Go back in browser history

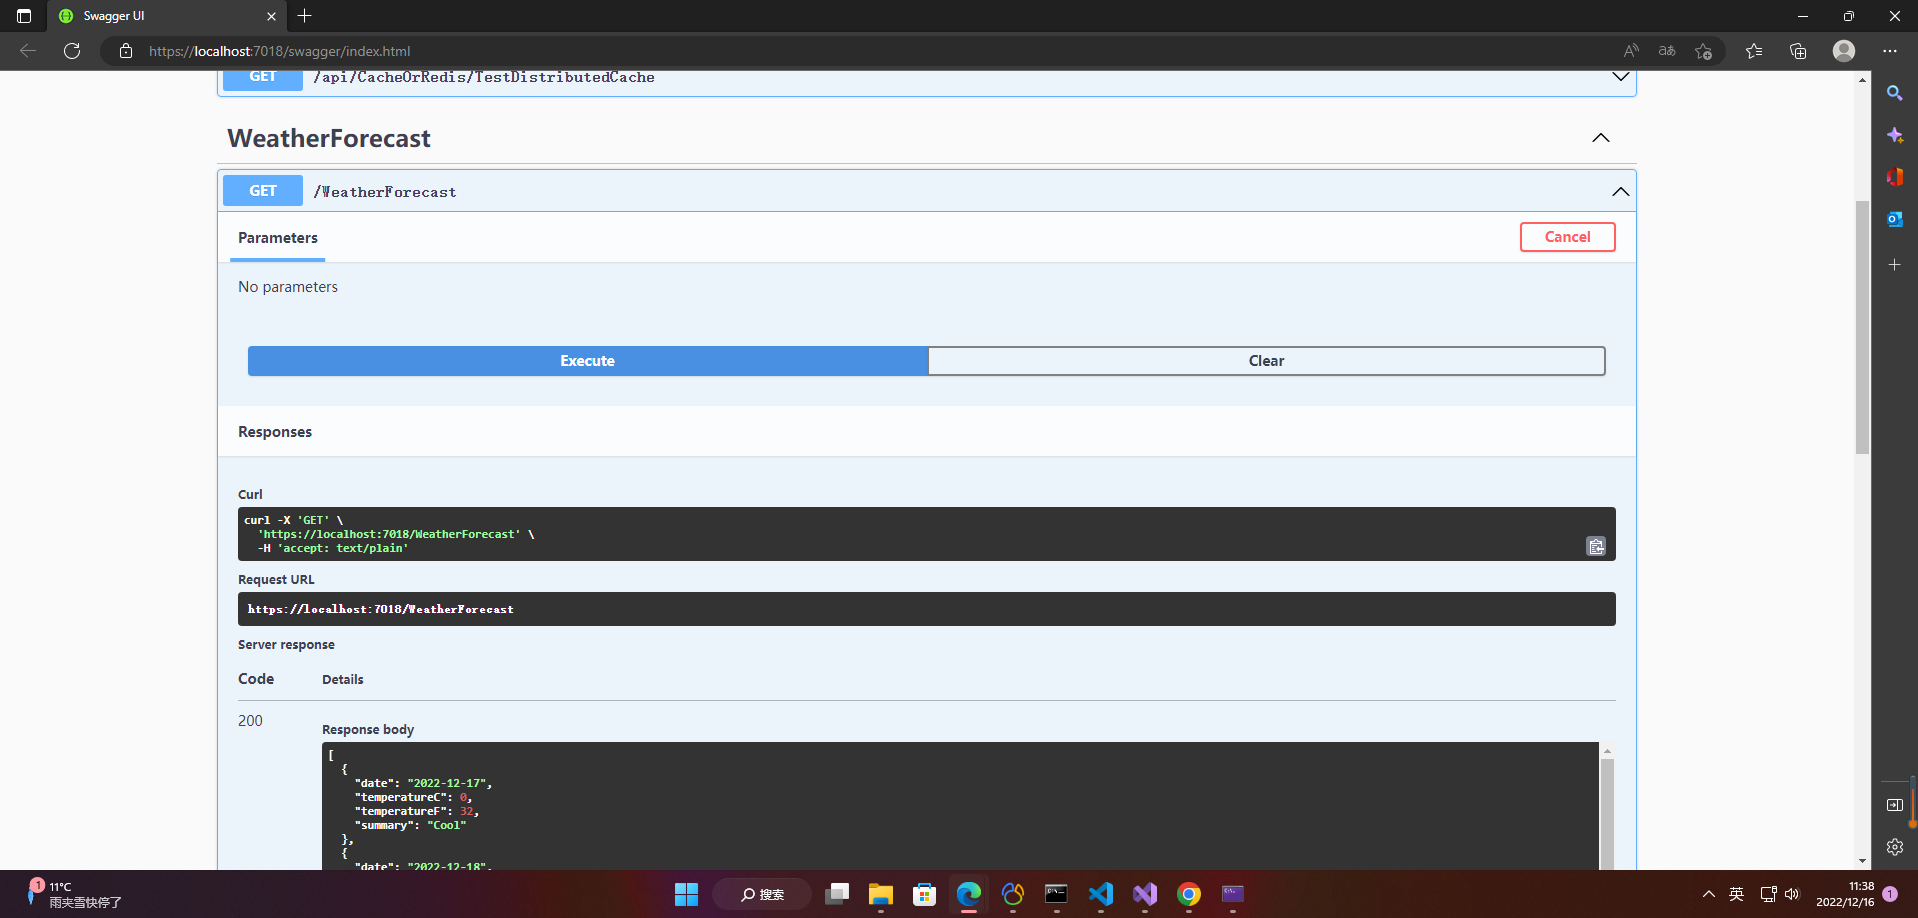click(x=28, y=51)
